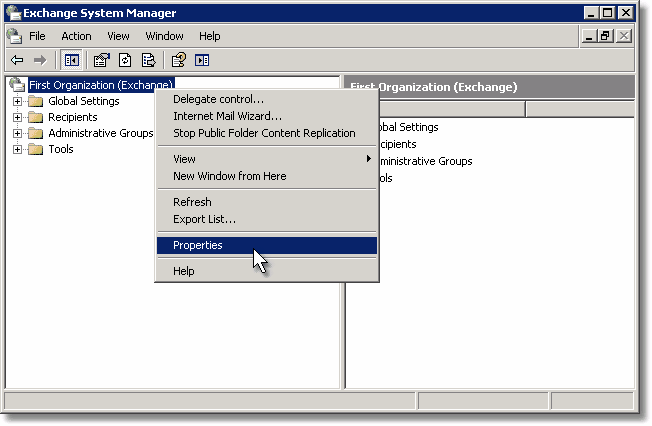Select Recipients in right pane list
The width and height of the screenshot is (652, 426).
398,144
